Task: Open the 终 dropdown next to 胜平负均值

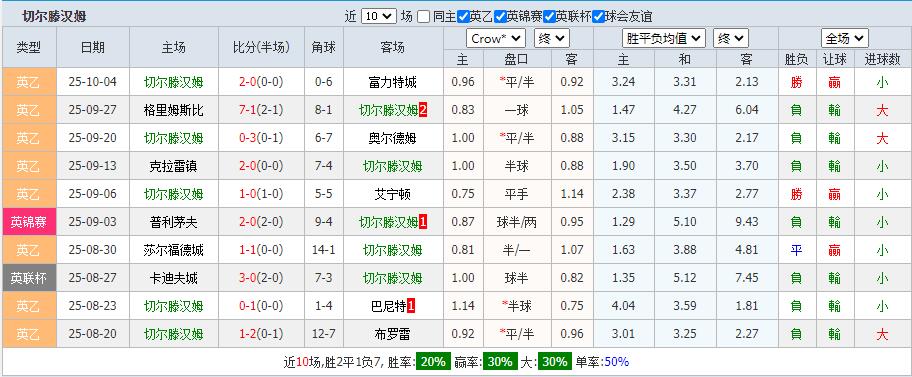Action: (x=731, y=39)
